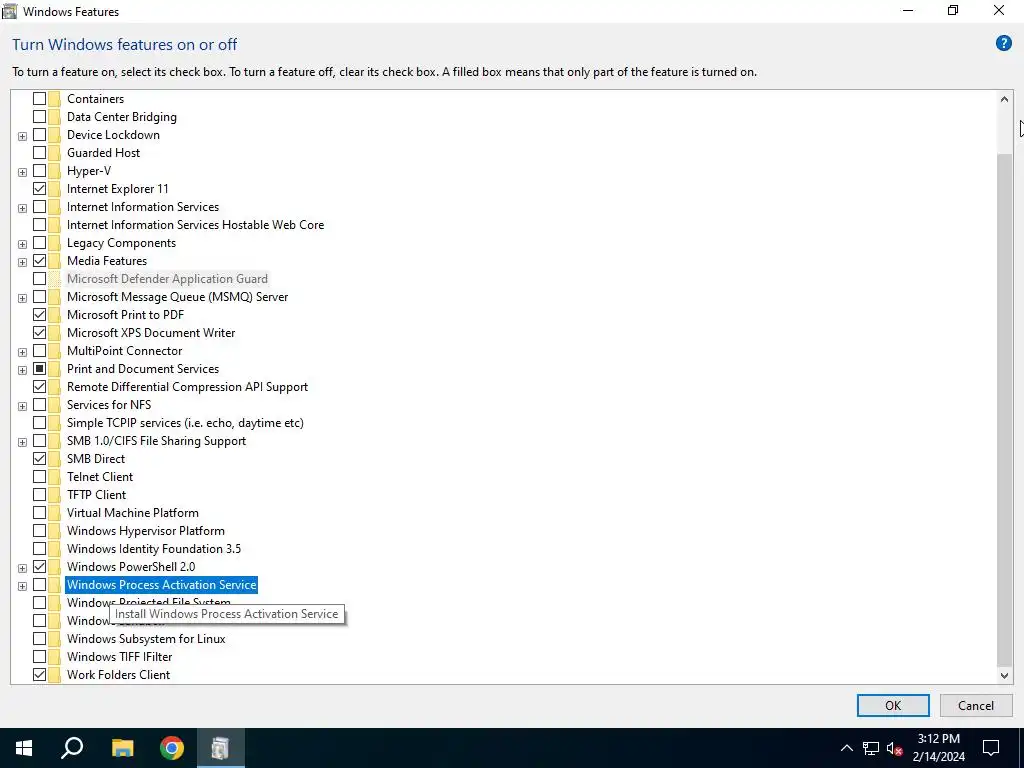Screen dimensions: 1024x768
Task: Uncheck Microsoft Print to PDF
Action: click(39, 315)
